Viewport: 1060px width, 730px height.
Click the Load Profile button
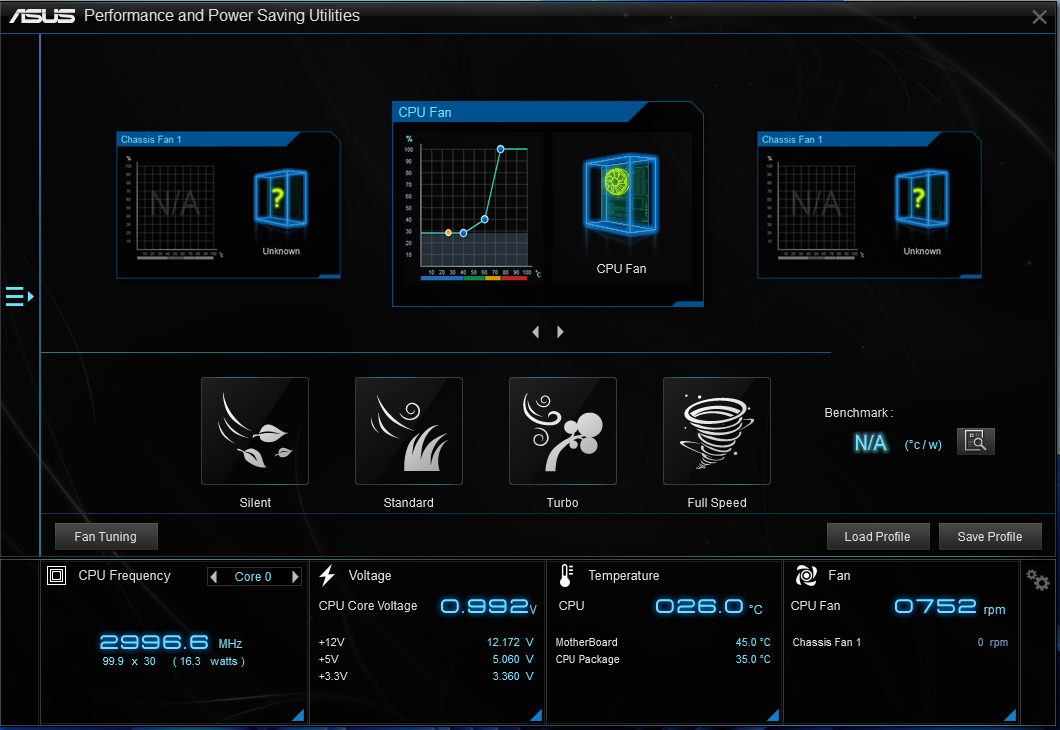coord(877,537)
